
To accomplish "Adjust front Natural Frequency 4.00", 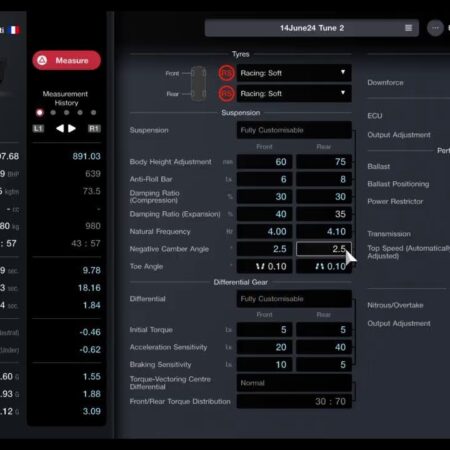I will tap(264, 231).
